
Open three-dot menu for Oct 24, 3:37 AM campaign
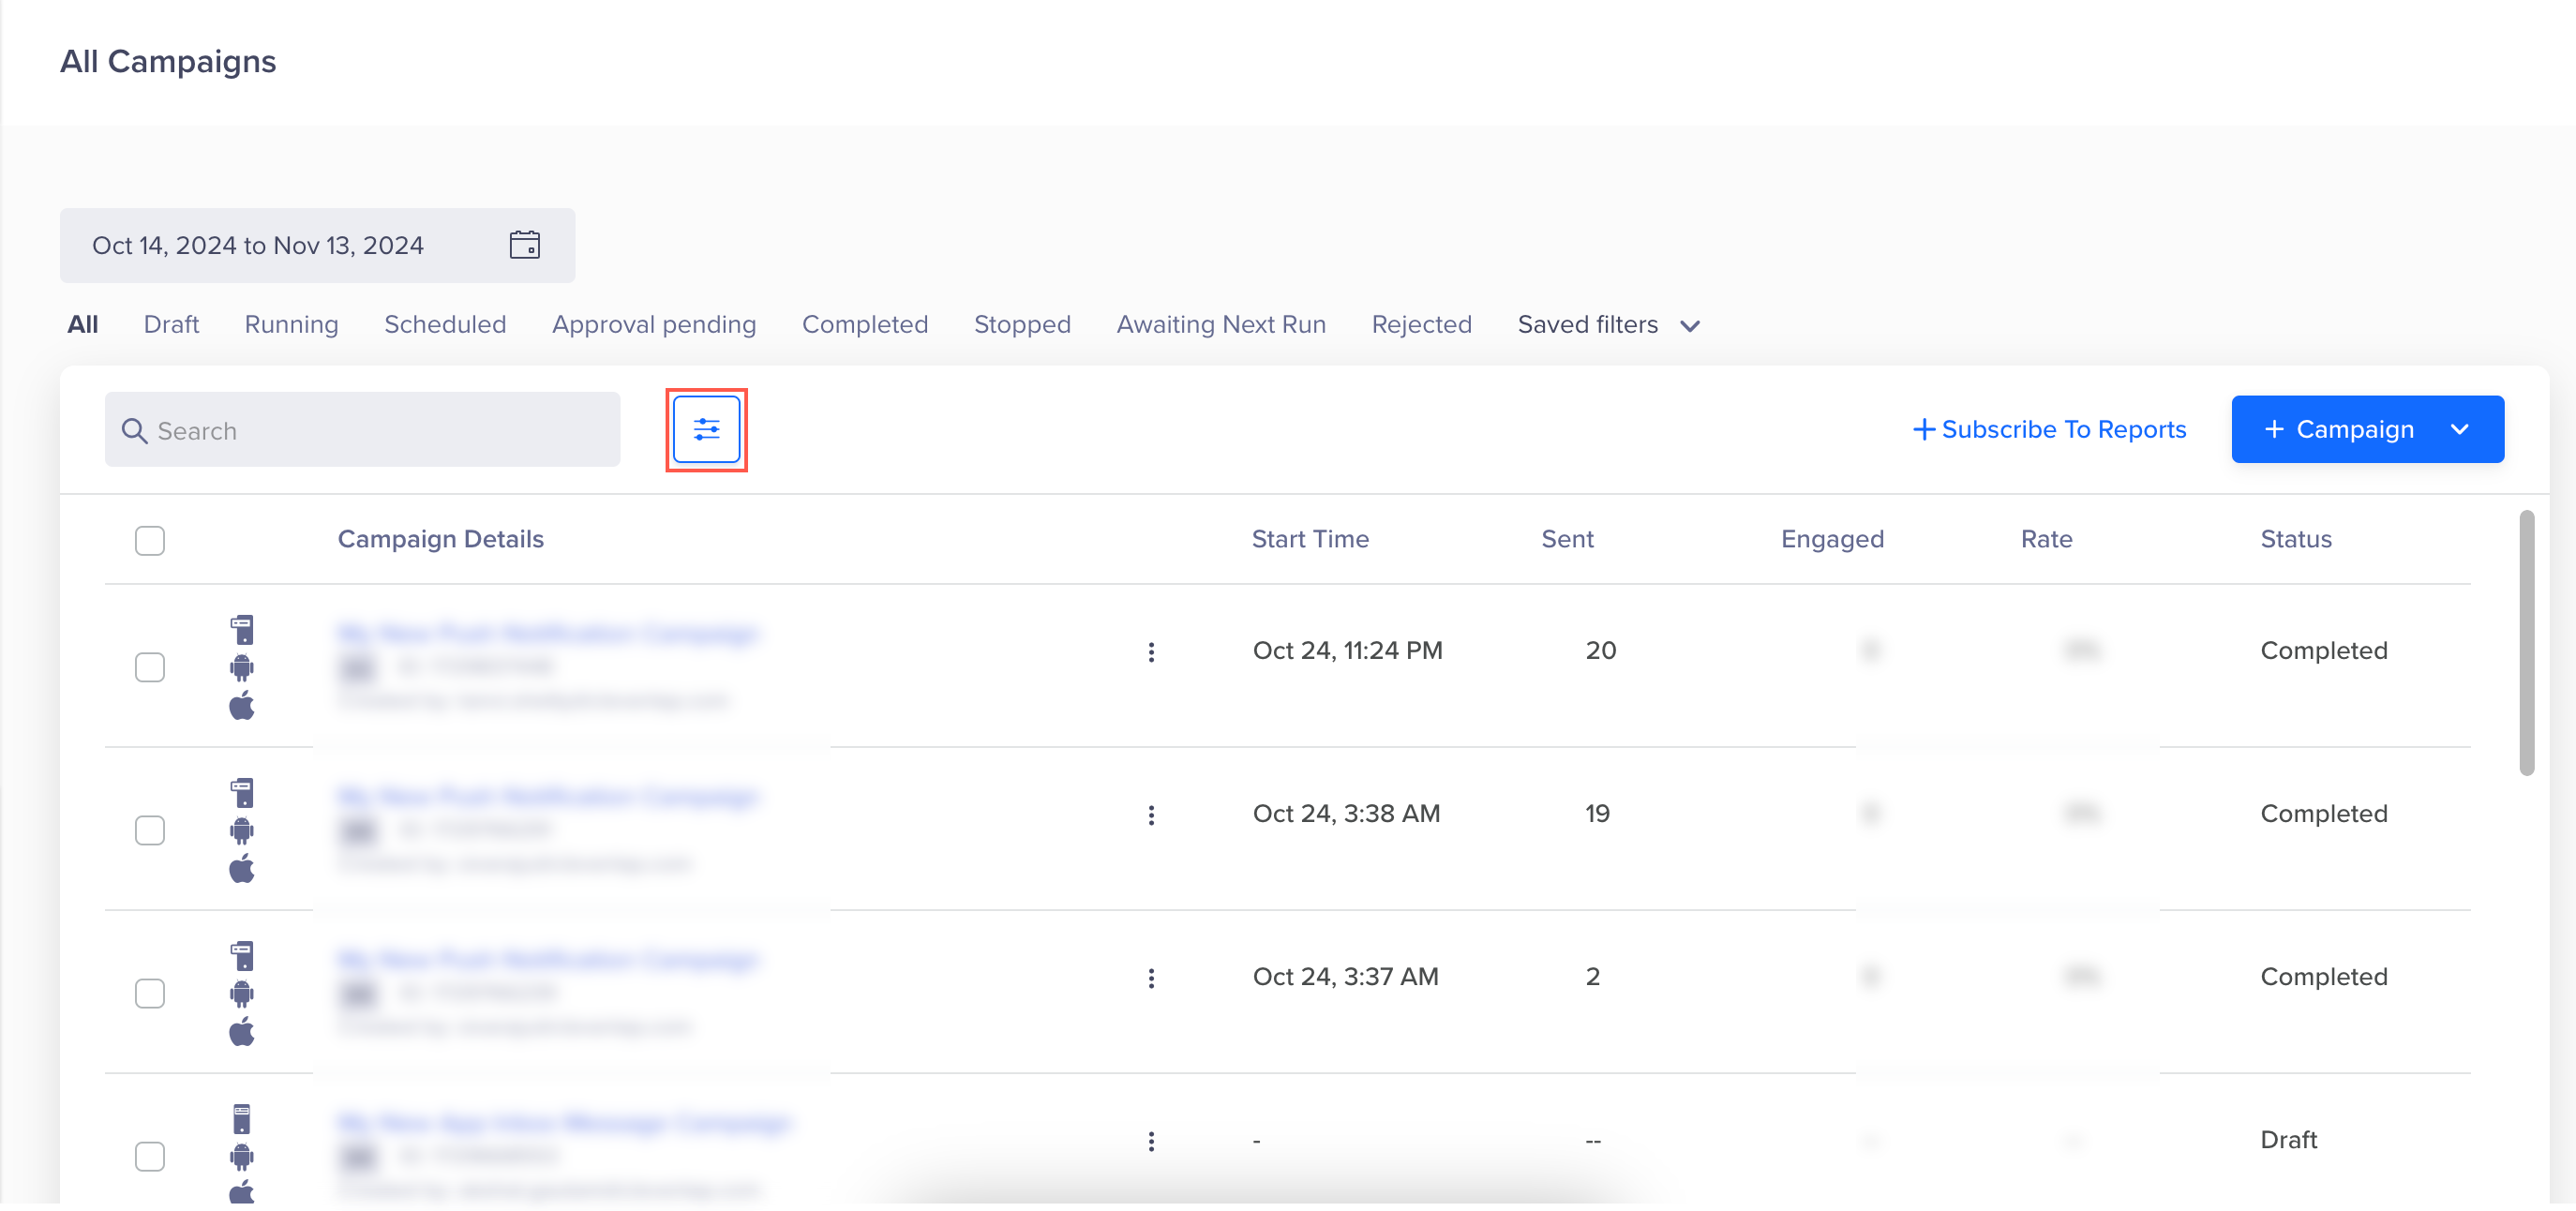point(1151,978)
